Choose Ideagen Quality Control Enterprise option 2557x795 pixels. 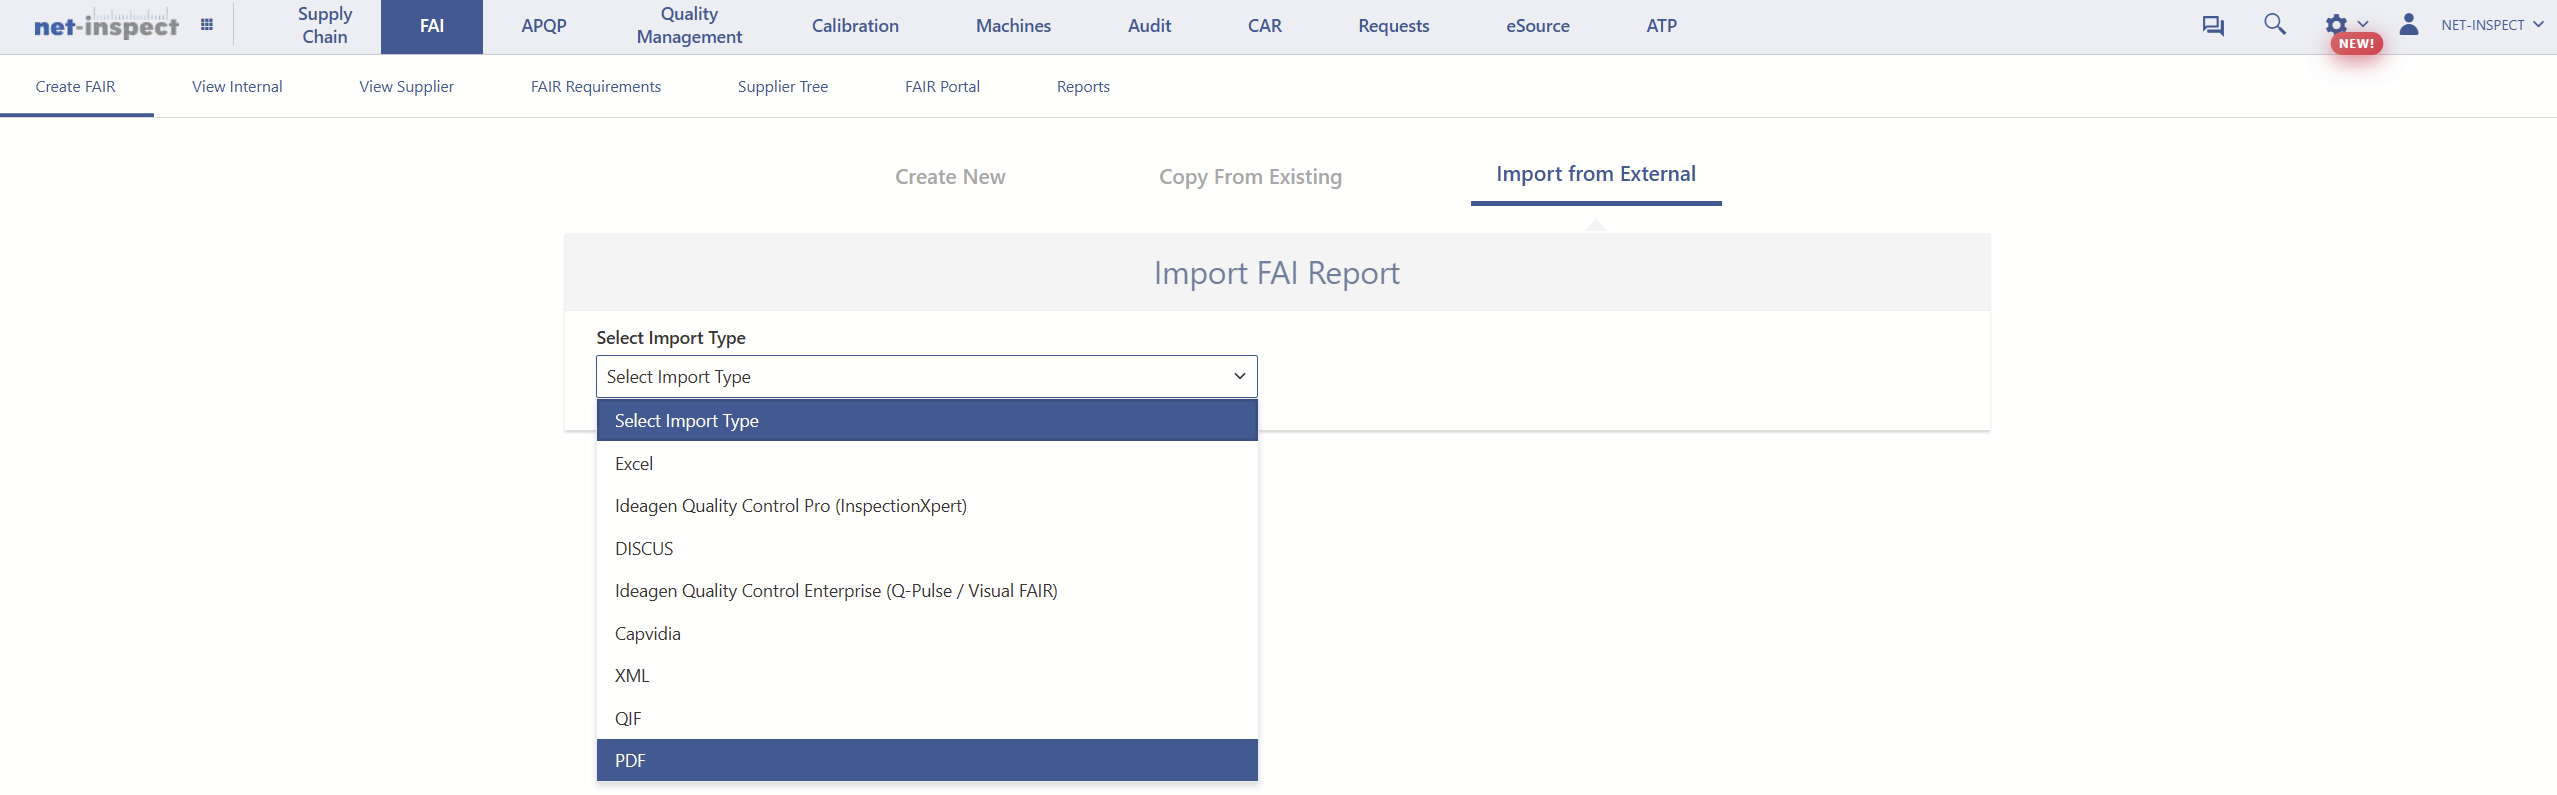coord(927,591)
